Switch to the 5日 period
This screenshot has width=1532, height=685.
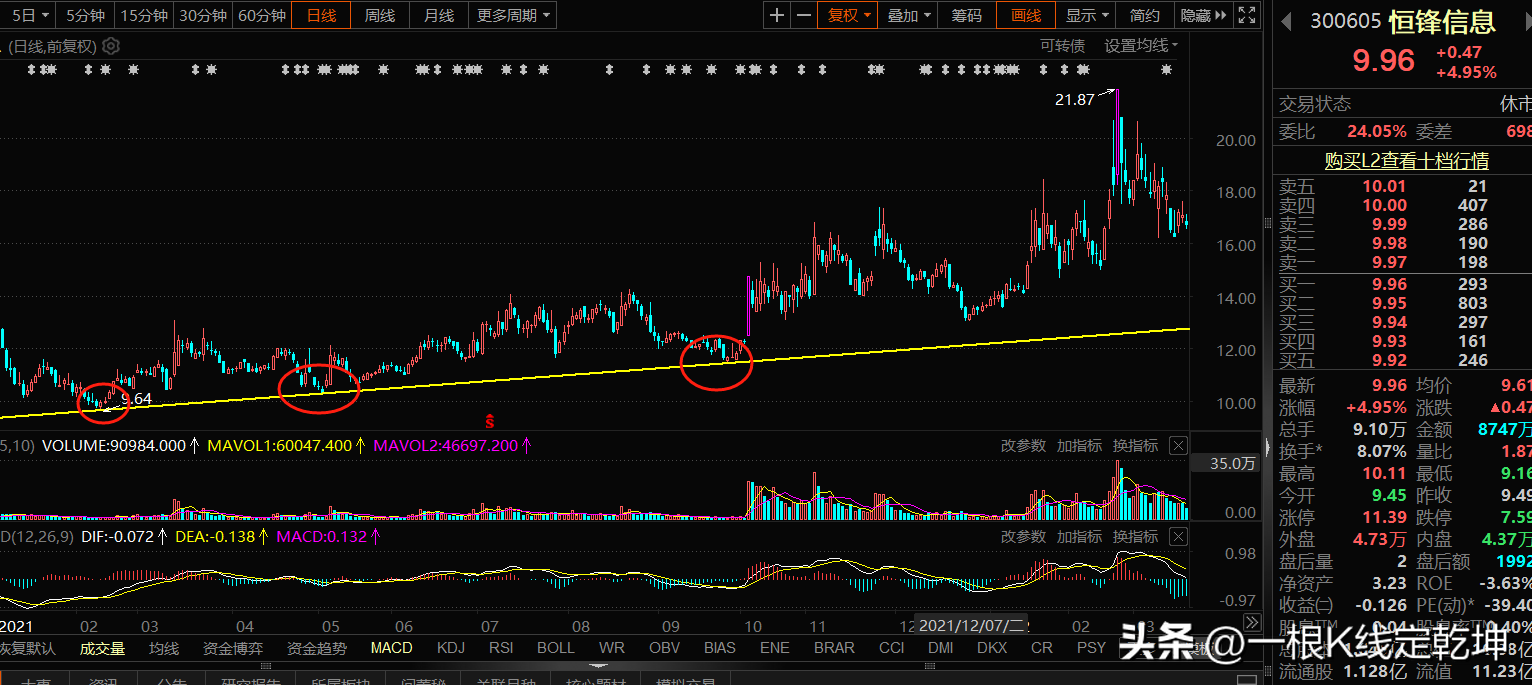28,15
